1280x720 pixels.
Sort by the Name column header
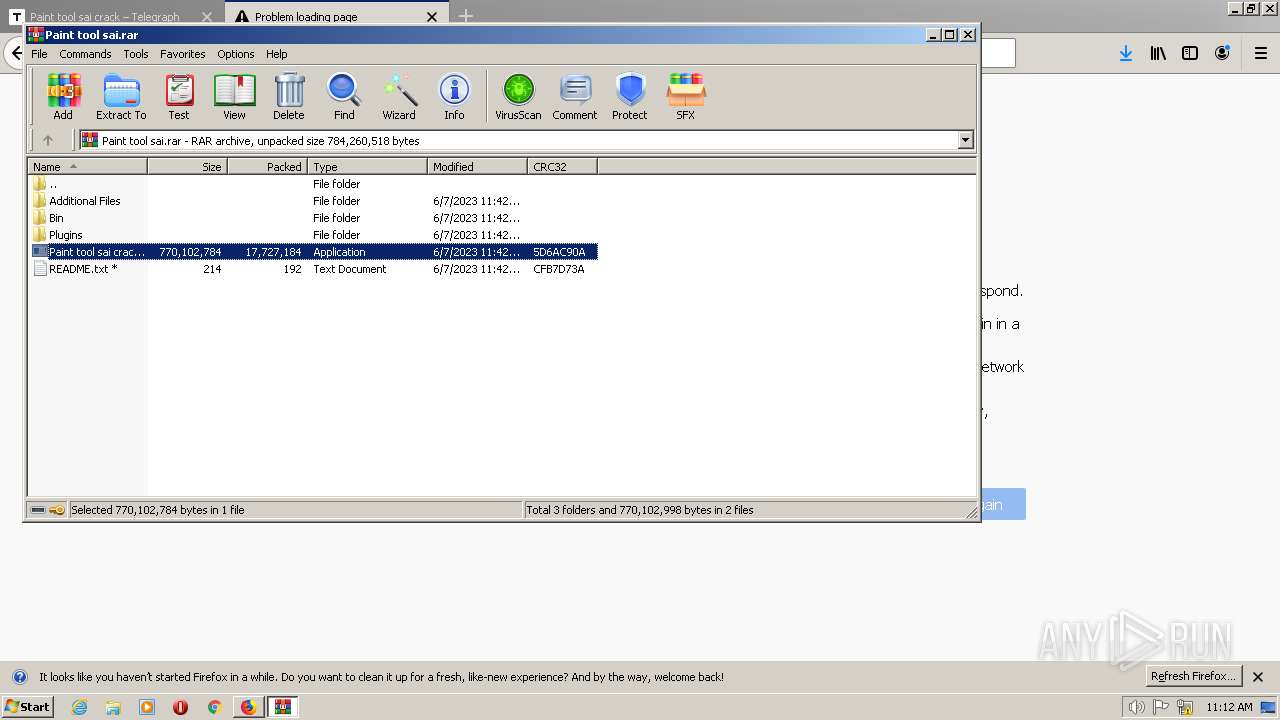pos(88,167)
